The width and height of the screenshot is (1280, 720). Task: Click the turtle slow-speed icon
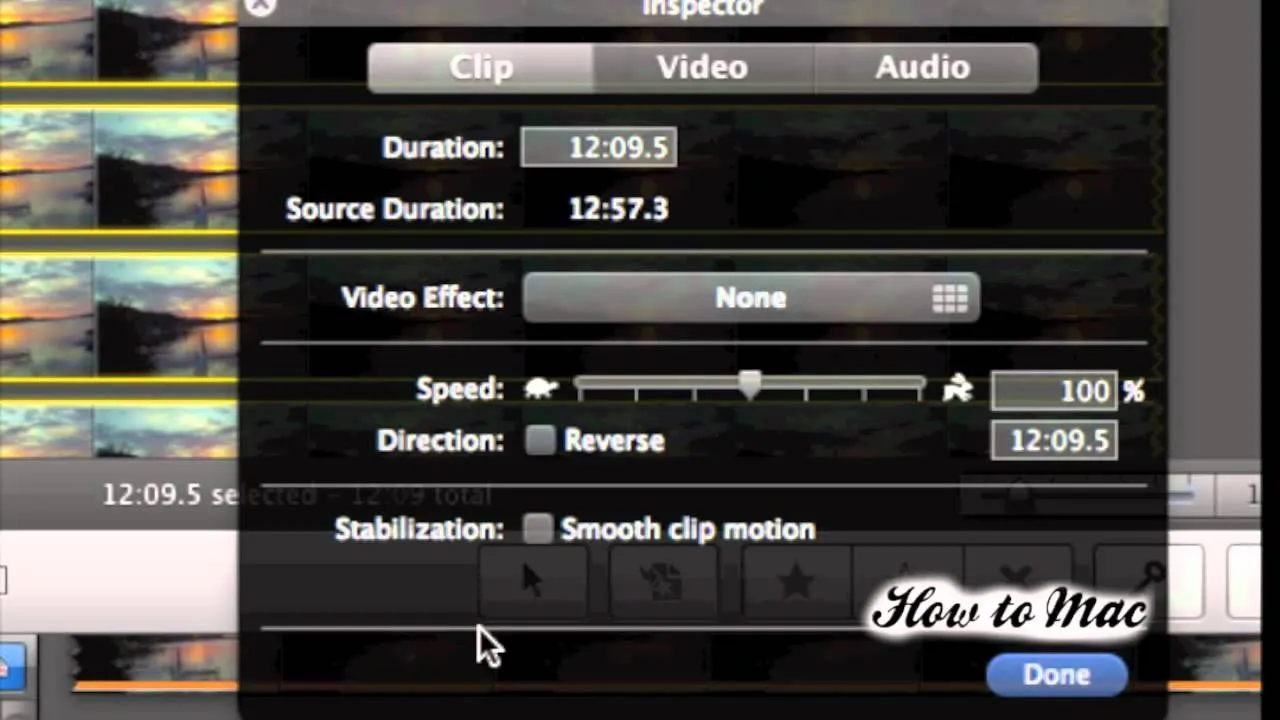(541, 389)
